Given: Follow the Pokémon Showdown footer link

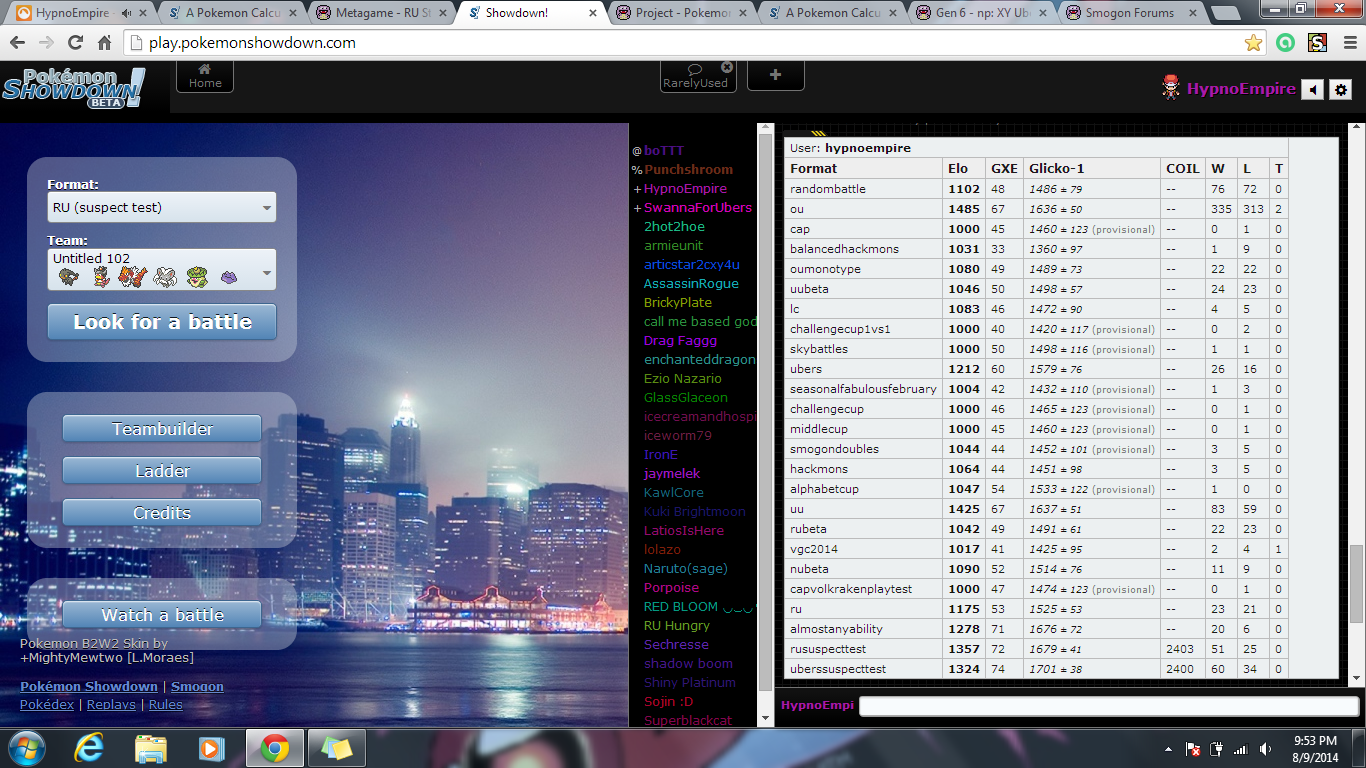Looking at the screenshot, I should 89,687.
